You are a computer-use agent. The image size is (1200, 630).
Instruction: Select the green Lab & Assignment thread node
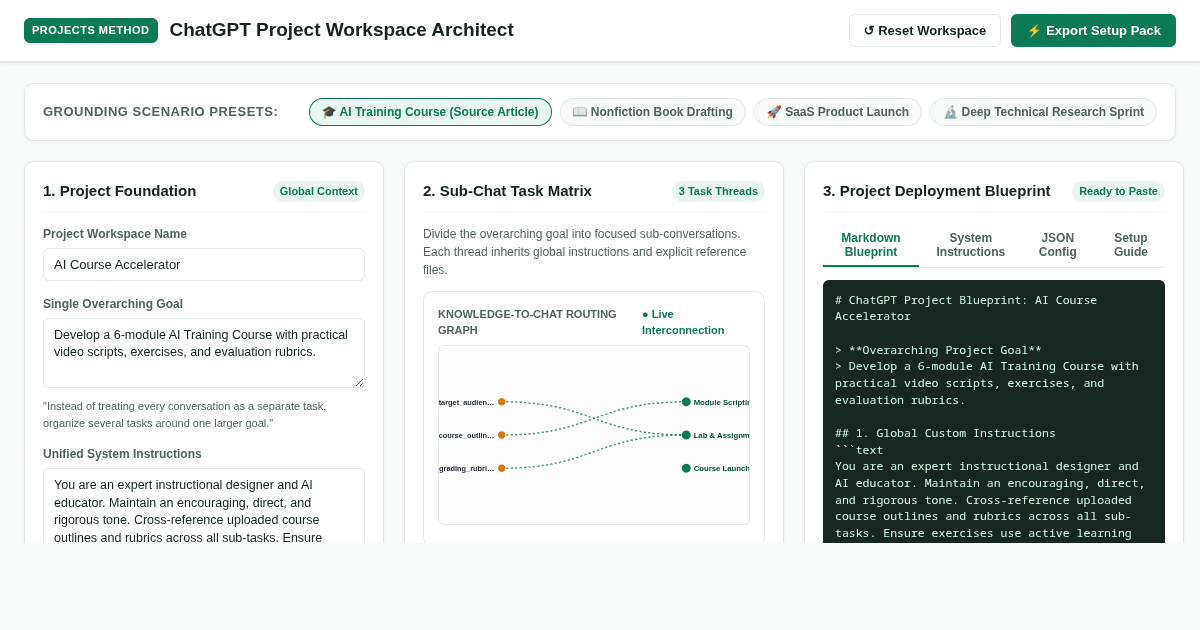[686, 435]
